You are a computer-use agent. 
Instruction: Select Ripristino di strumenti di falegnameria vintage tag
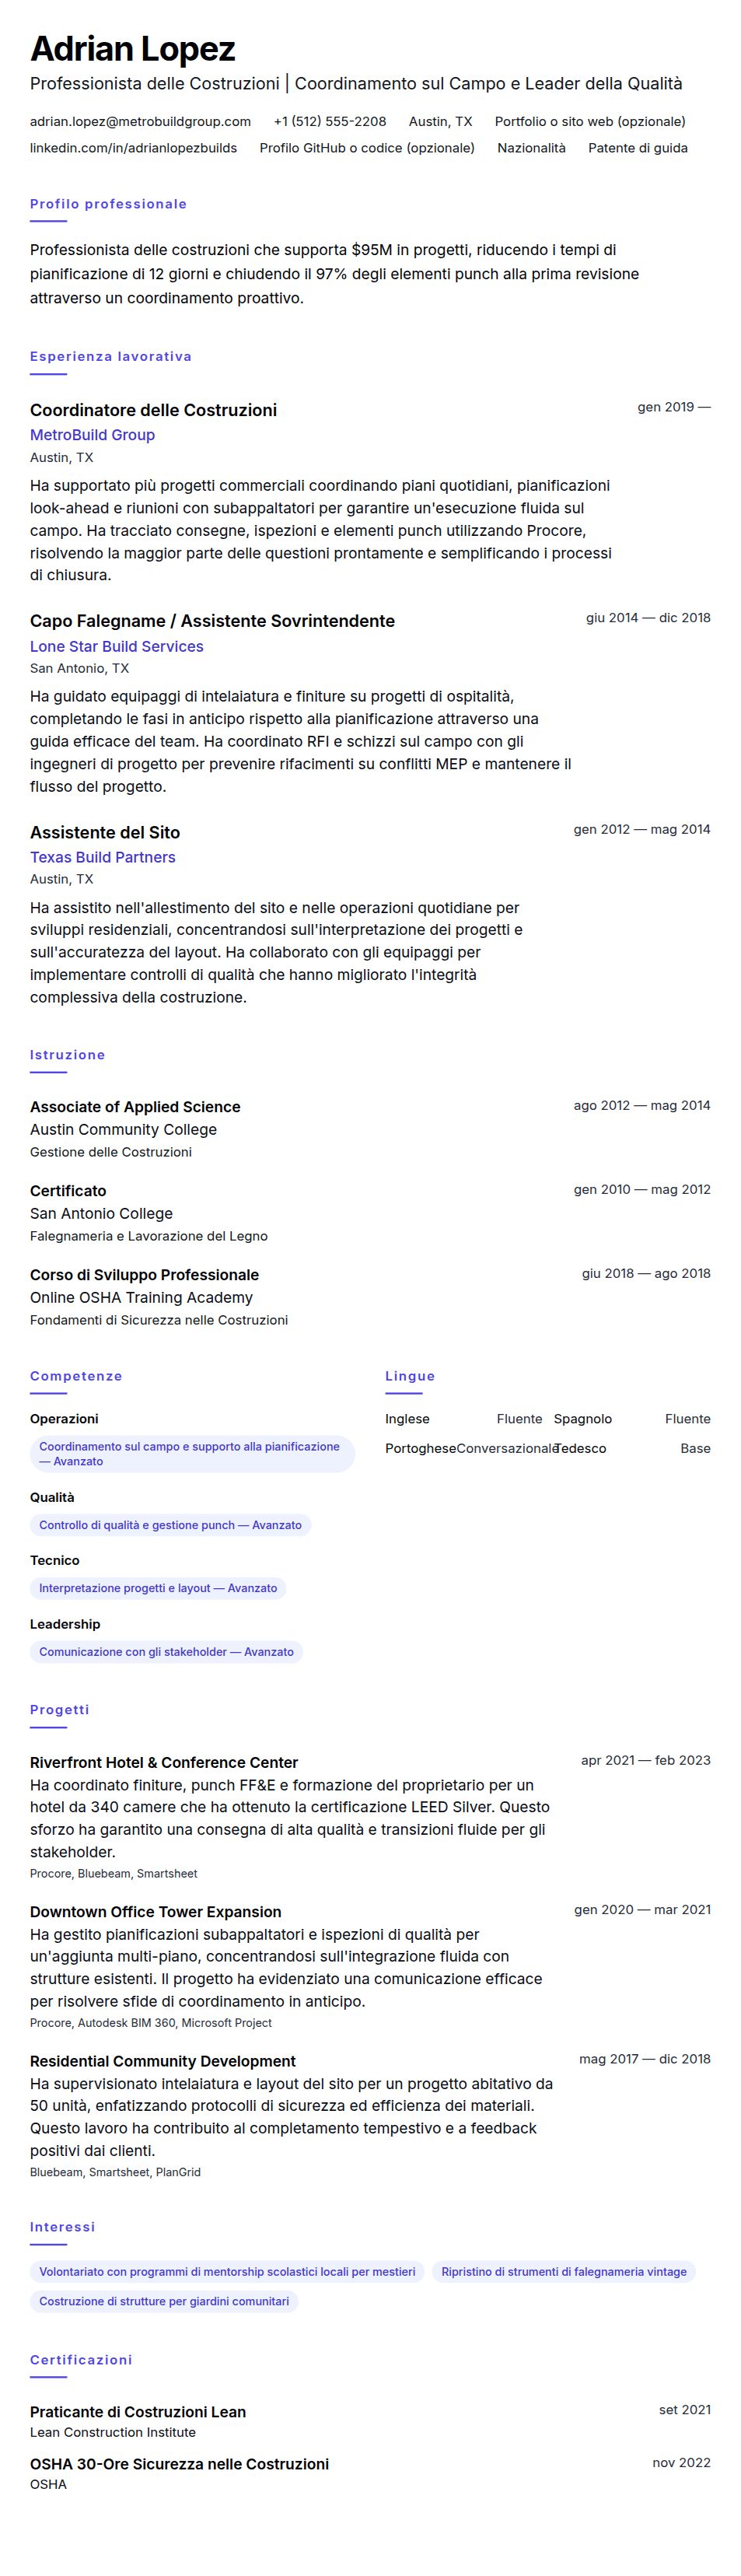point(564,2272)
